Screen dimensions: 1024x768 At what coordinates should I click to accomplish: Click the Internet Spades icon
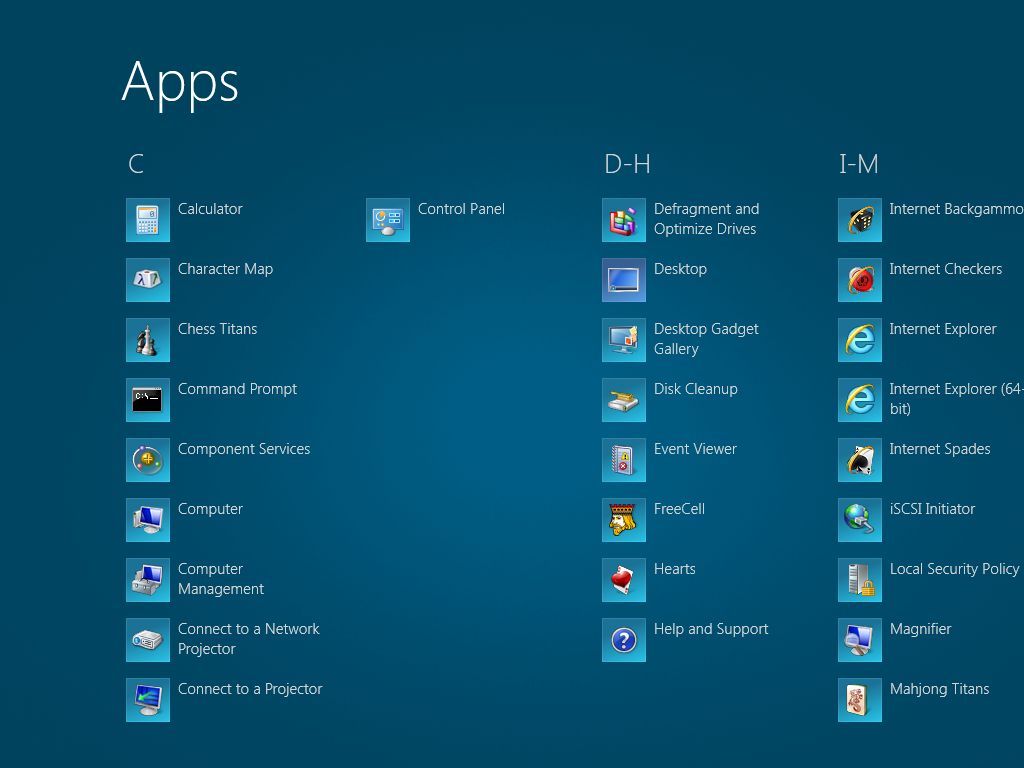(x=860, y=460)
